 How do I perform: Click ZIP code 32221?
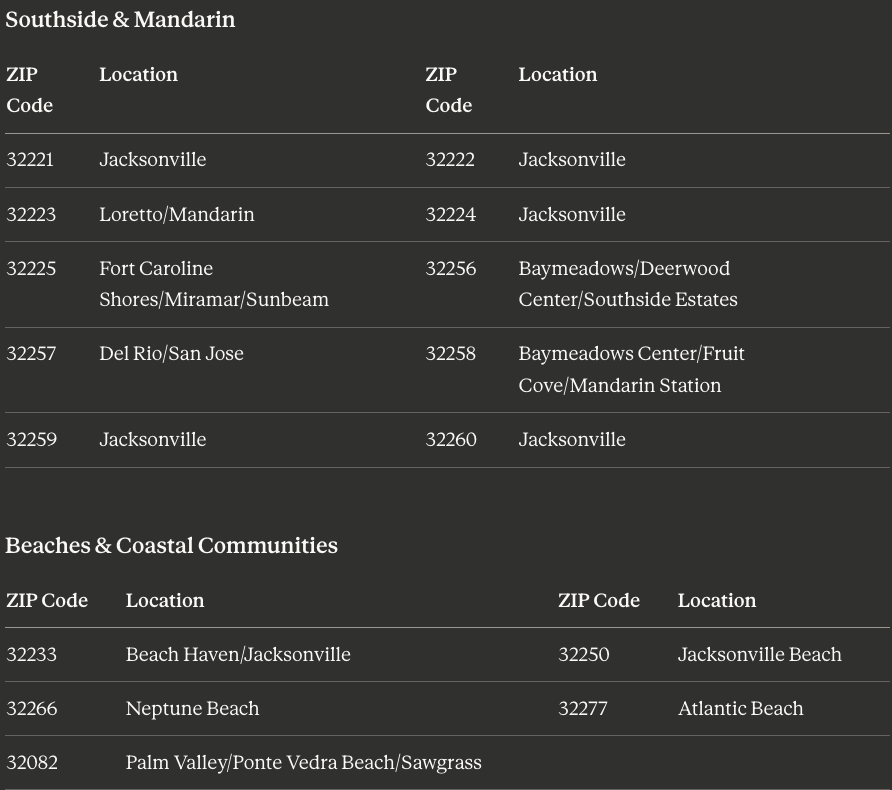pyautogui.click(x=30, y=160)
